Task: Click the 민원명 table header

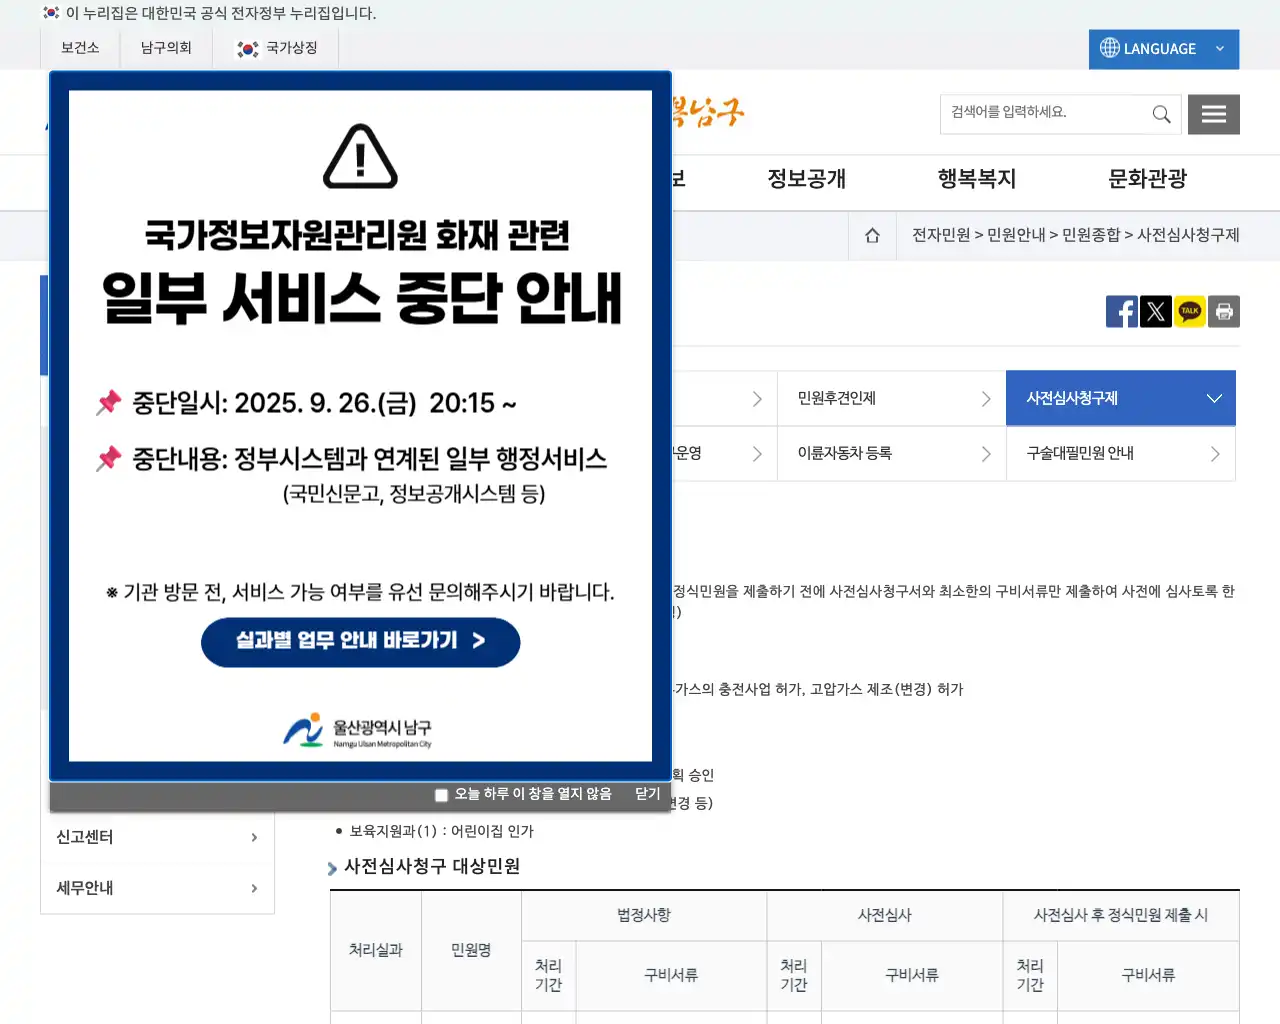Action: tap(471, 951)
